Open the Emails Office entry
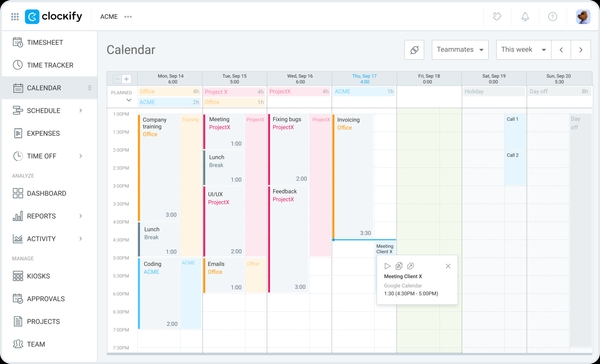600x364 pixels. (224, 276)
